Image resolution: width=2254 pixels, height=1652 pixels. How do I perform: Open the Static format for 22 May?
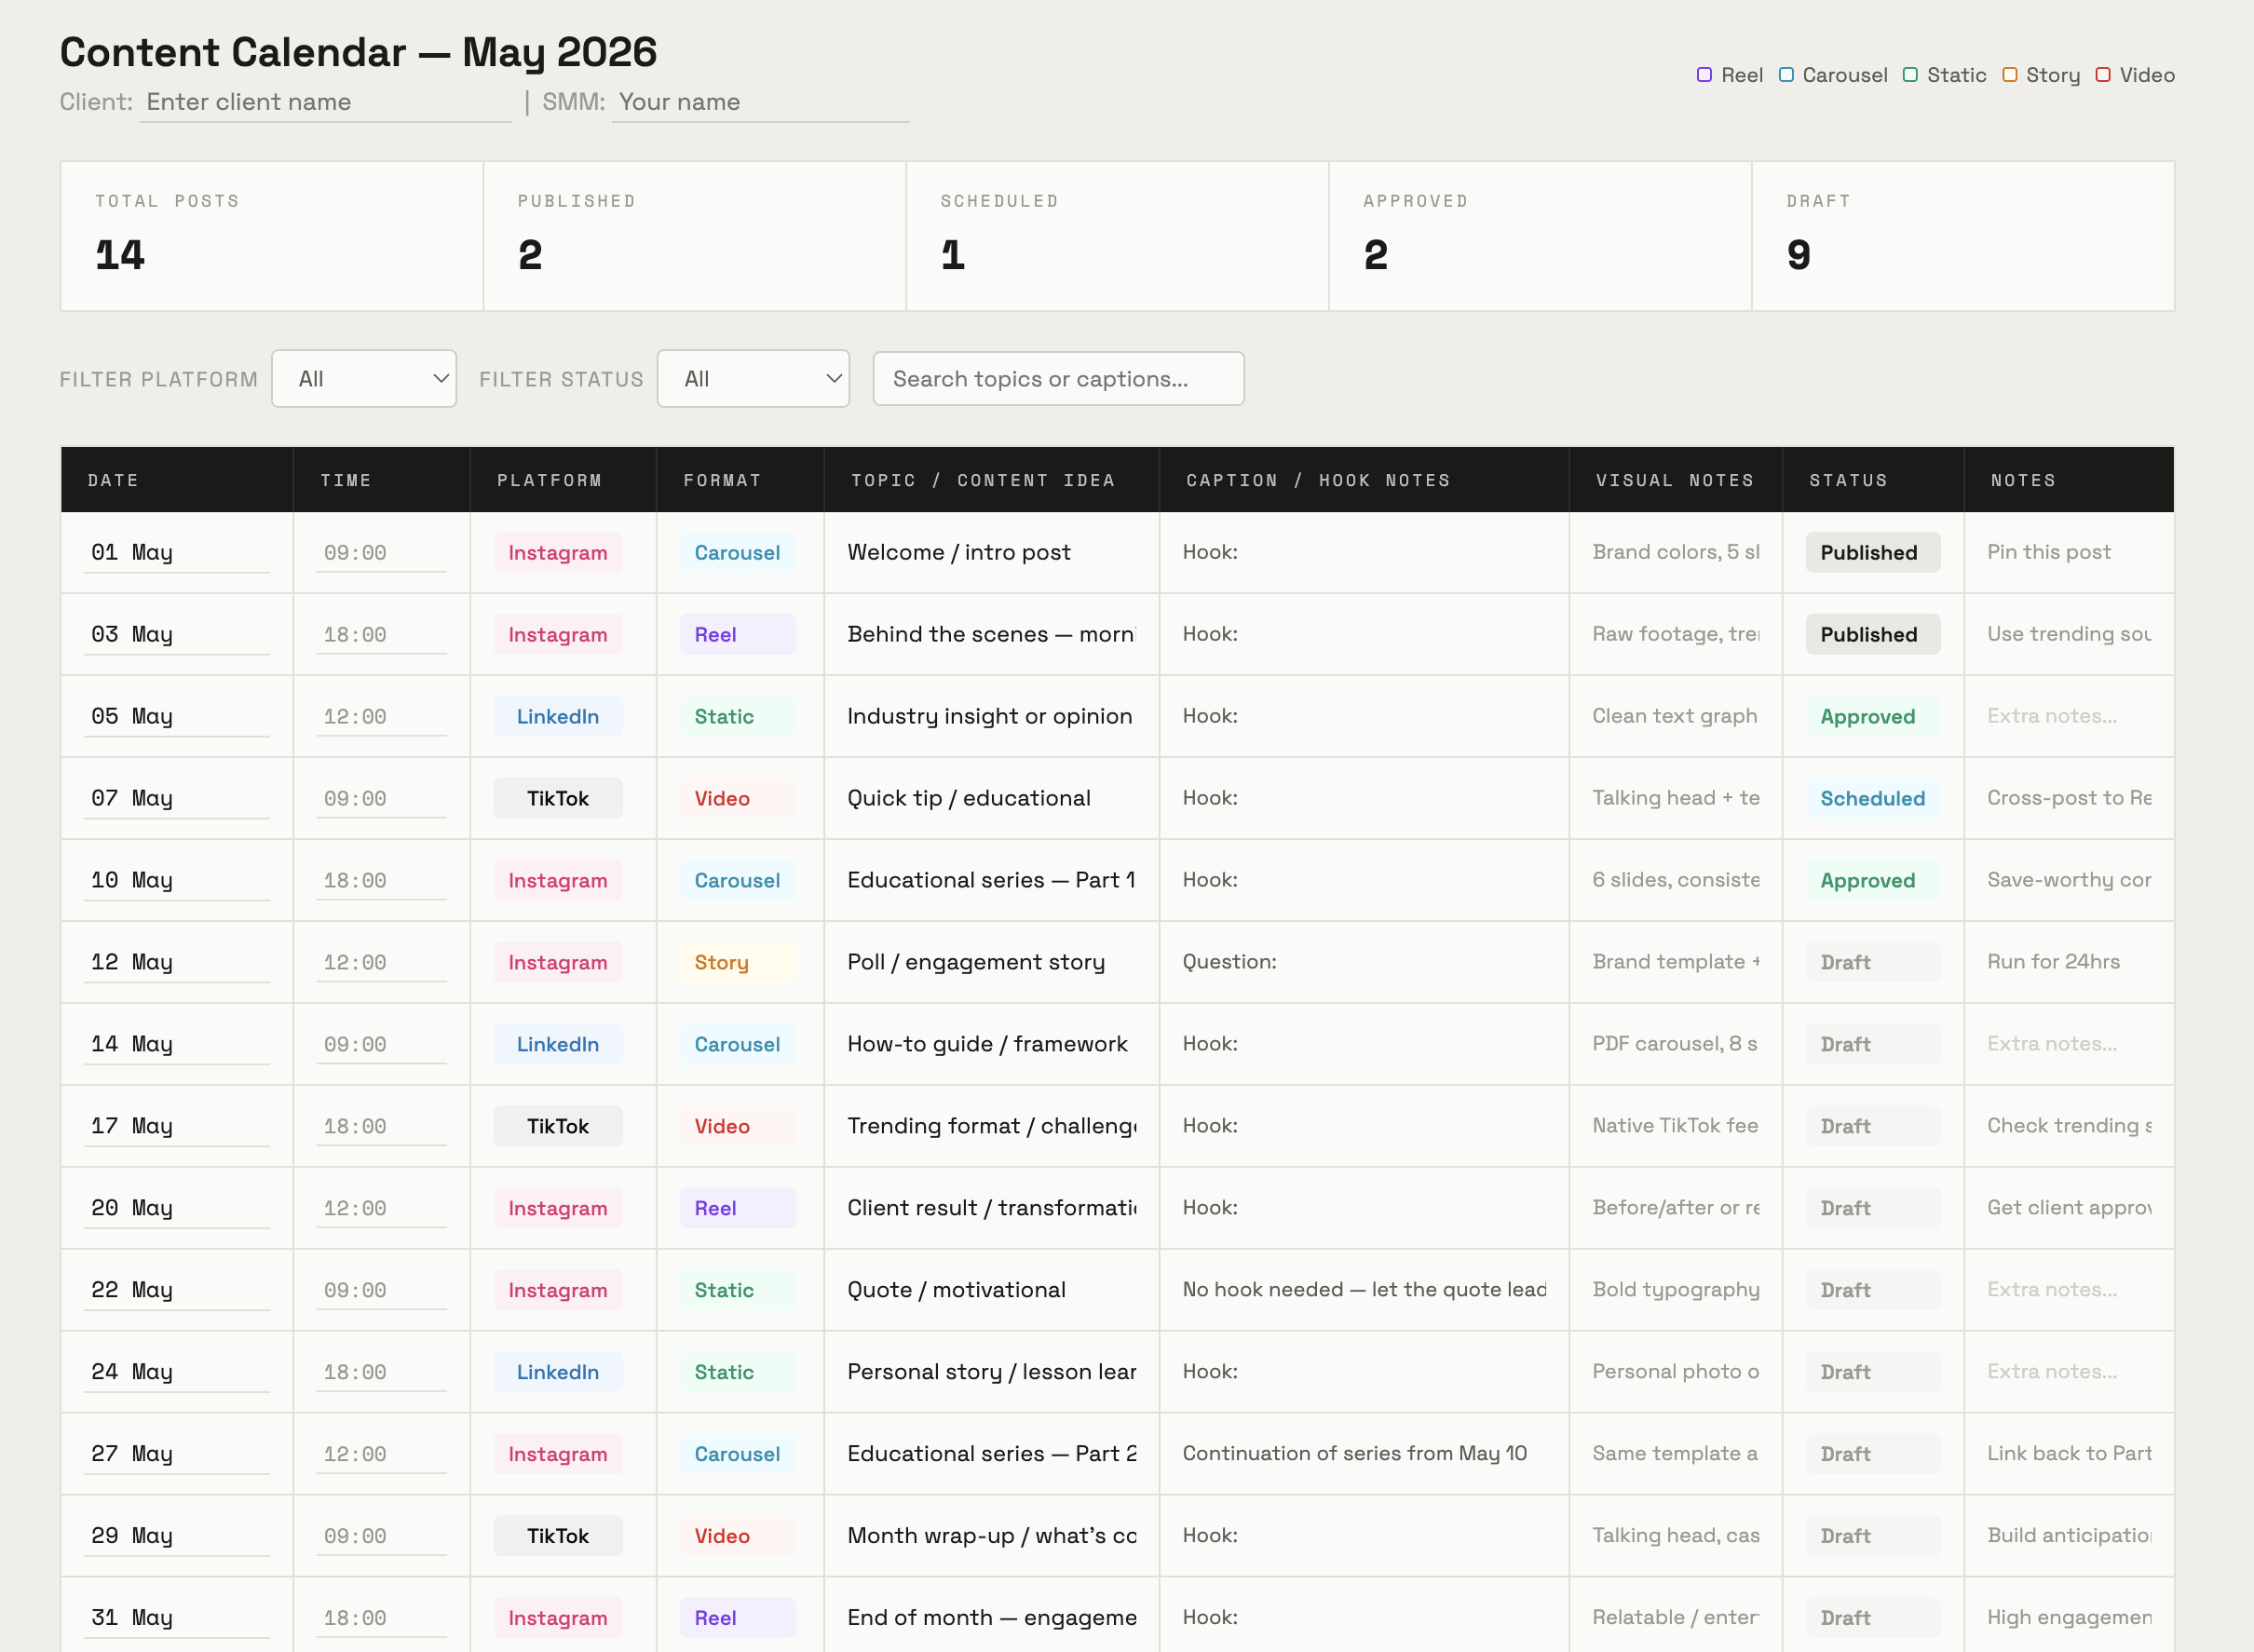click(x=738, y=1291)
